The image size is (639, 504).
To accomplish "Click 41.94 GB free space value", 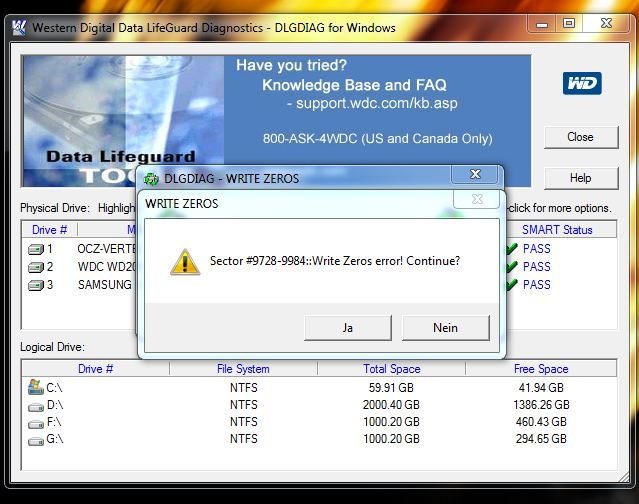I will coord(541,387).
